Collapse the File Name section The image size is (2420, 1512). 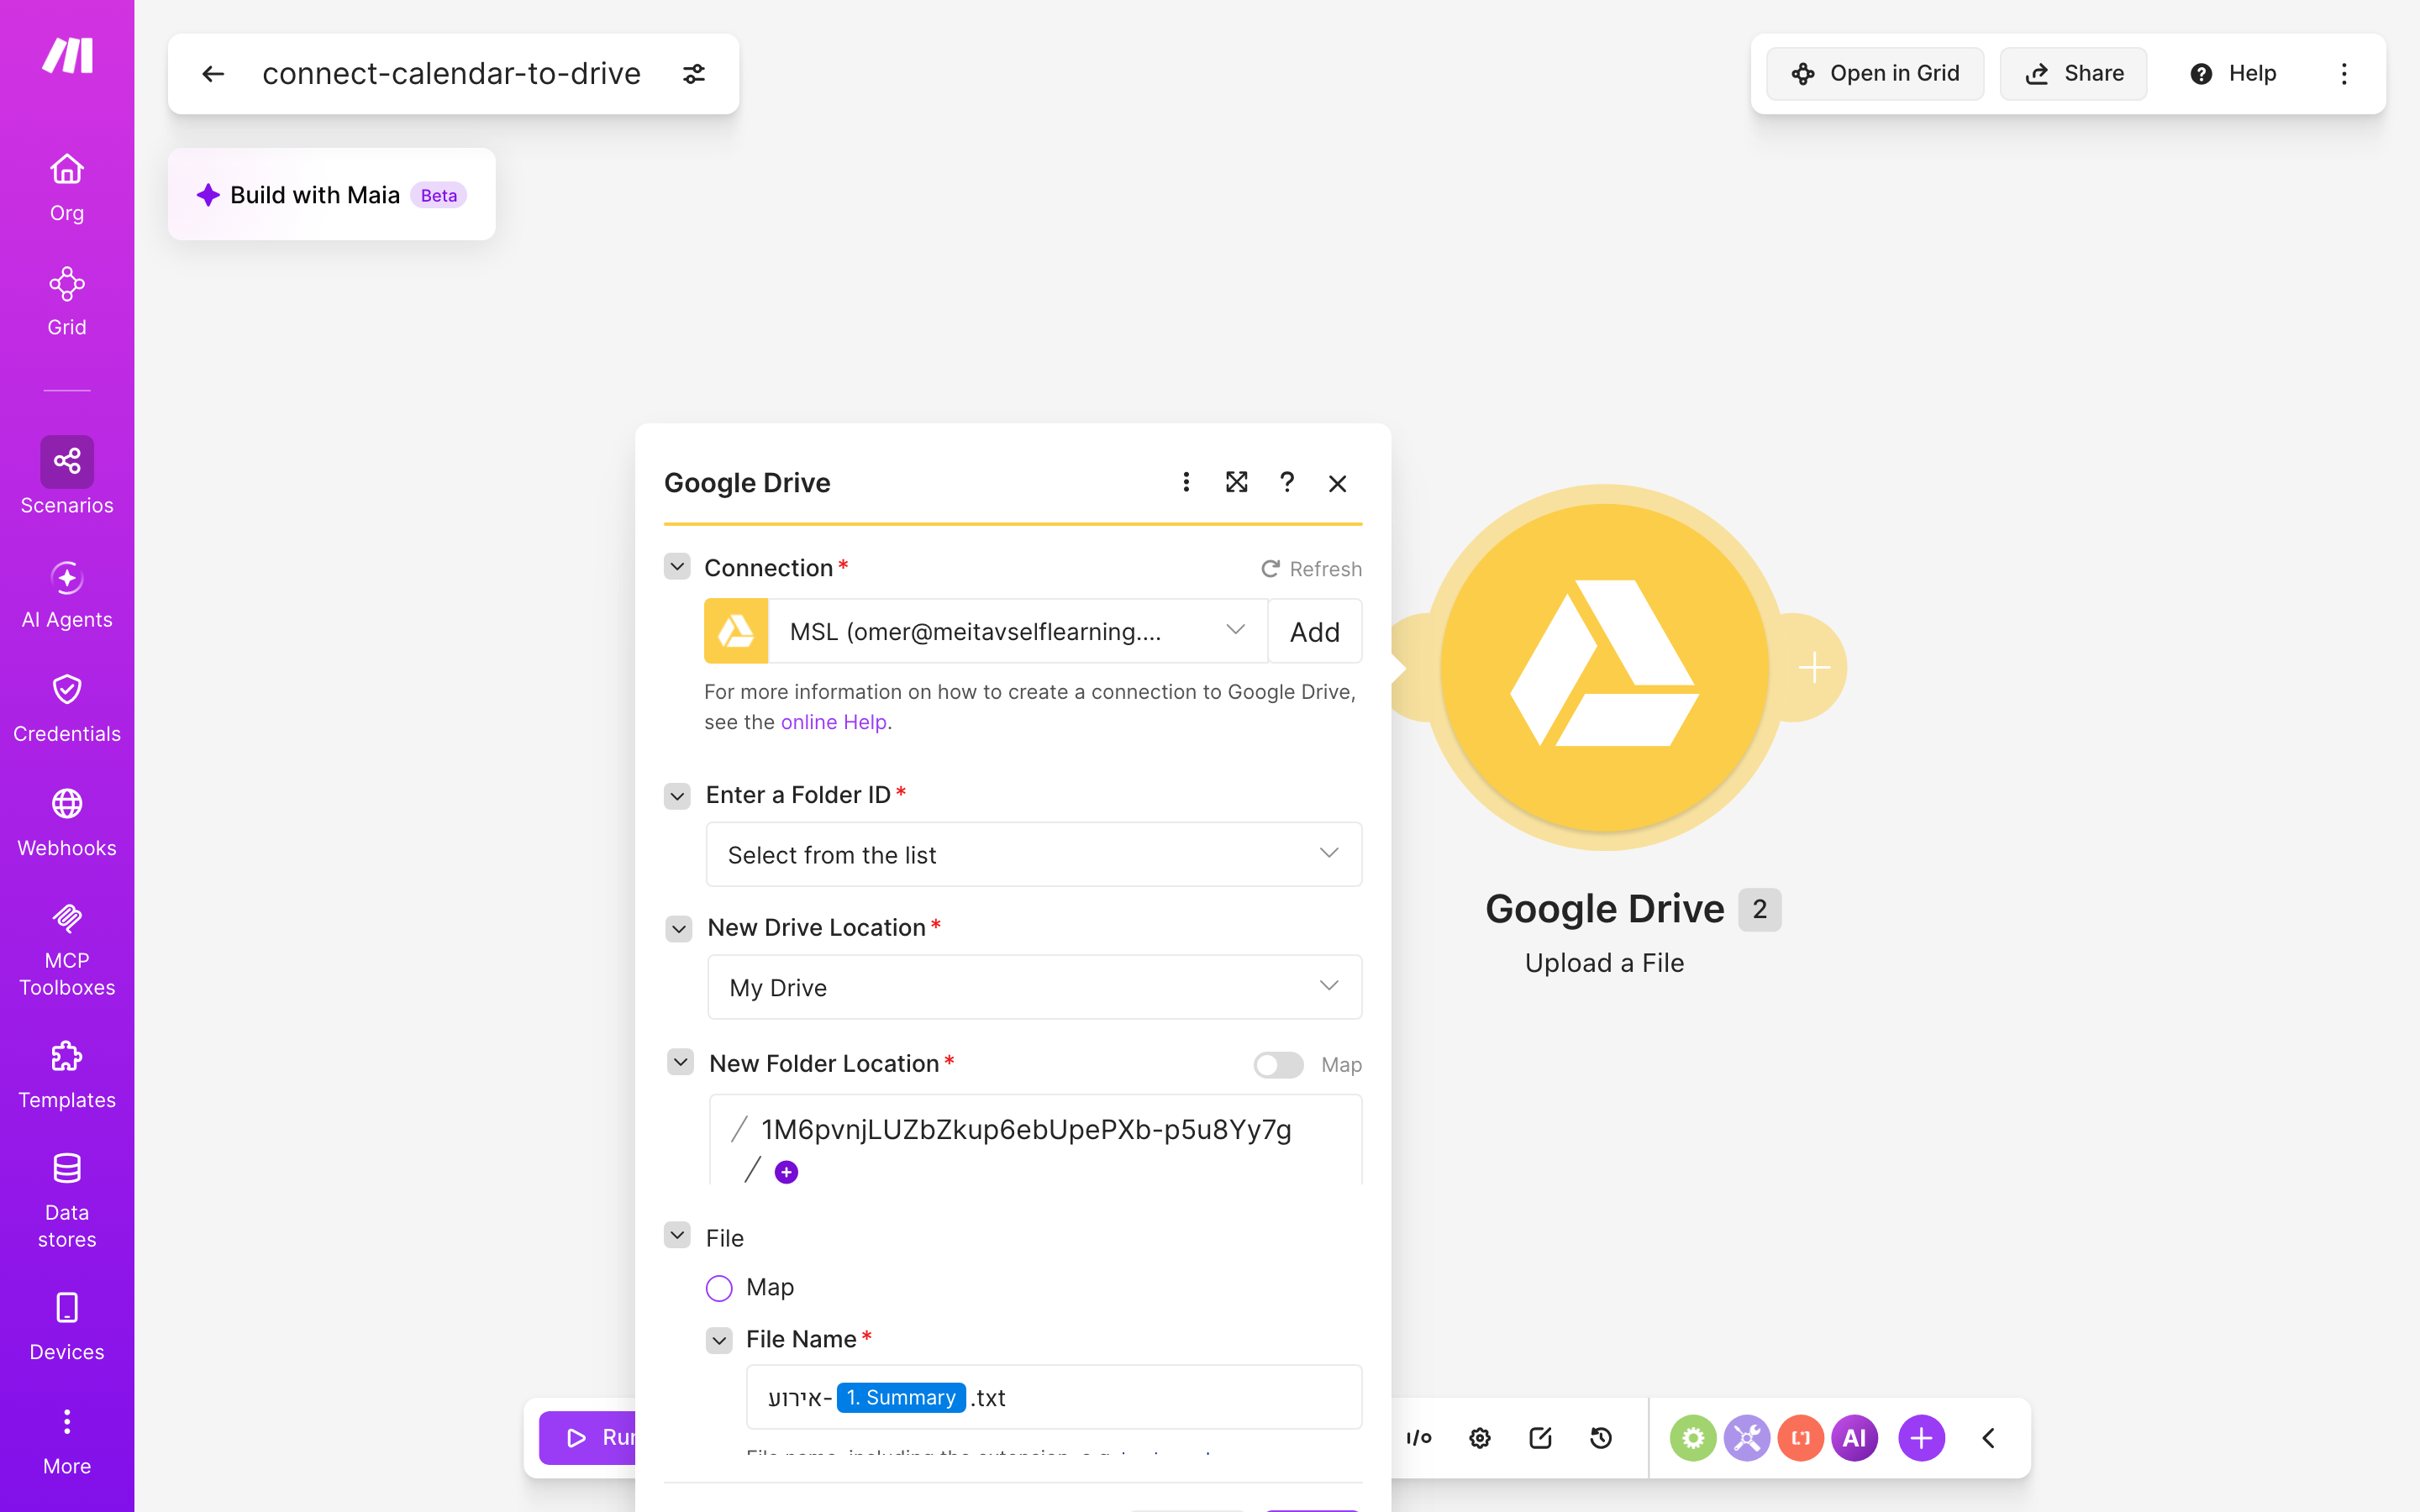tap(719, 1340)
